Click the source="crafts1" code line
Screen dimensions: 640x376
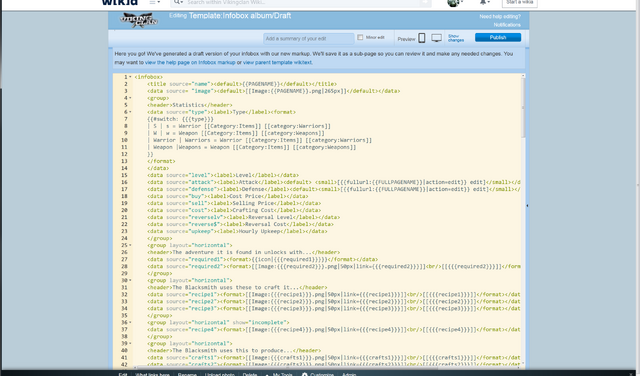[334, 358]
